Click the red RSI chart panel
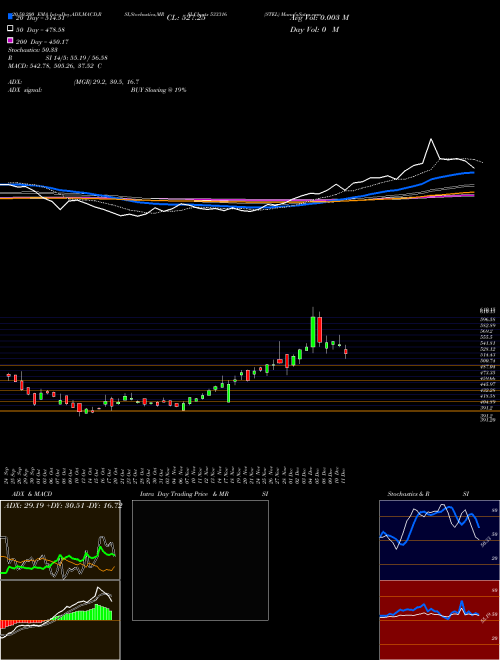500x660 pixels. [x=439, y=620]
